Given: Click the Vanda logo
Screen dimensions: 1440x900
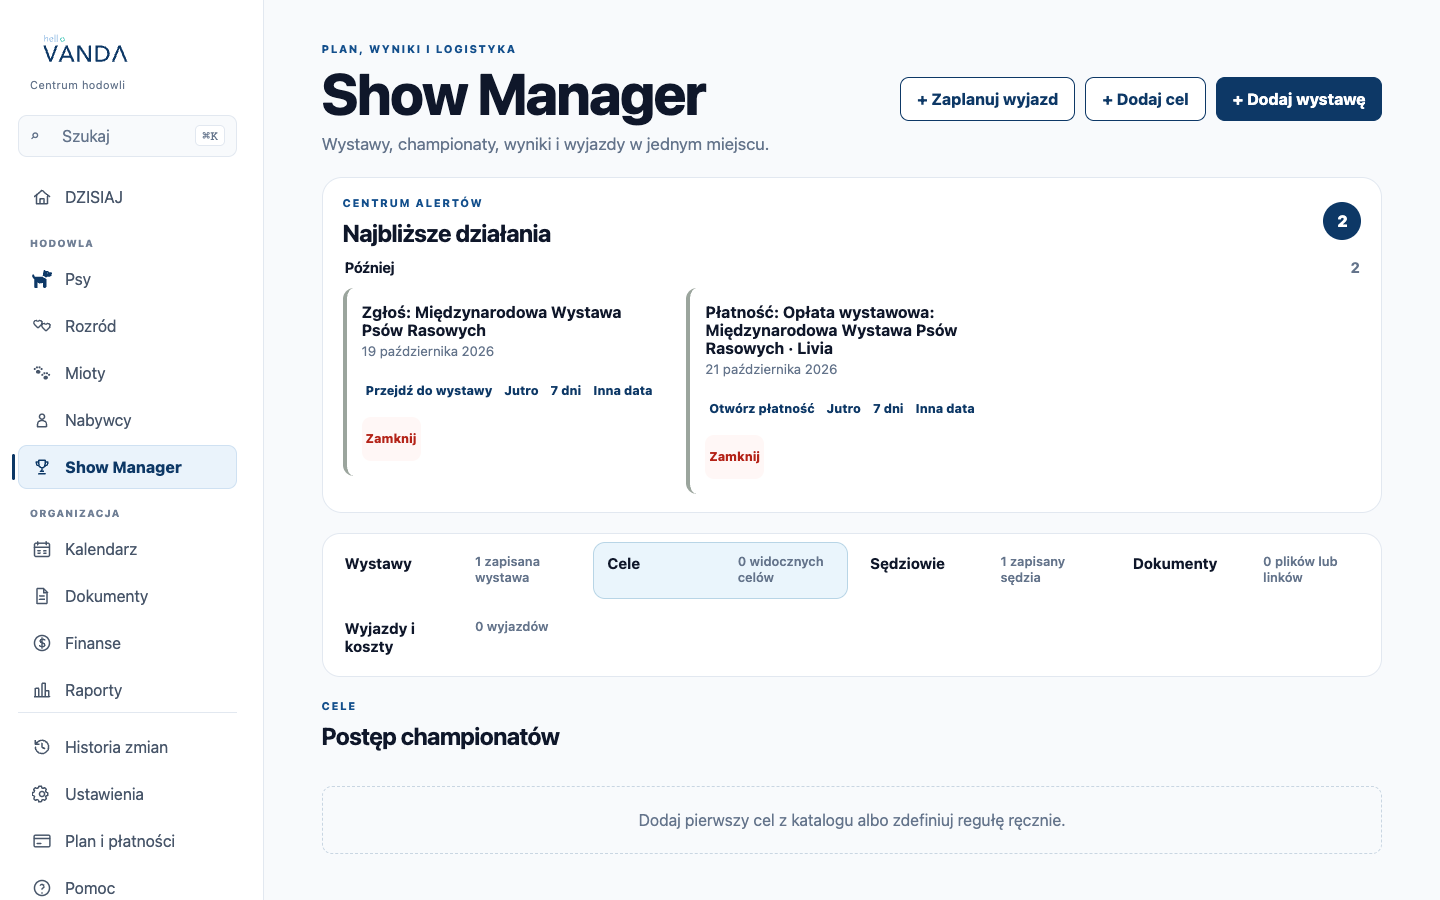Looking at the screenshot, I should [85, 50].
